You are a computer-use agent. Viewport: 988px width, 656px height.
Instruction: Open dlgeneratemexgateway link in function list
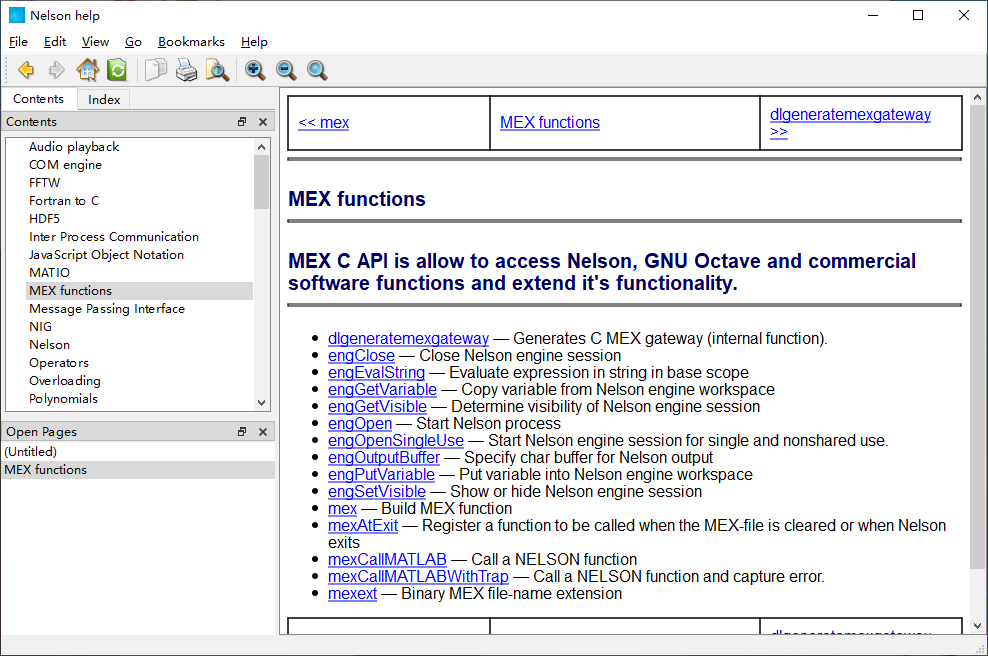[408, 338]
